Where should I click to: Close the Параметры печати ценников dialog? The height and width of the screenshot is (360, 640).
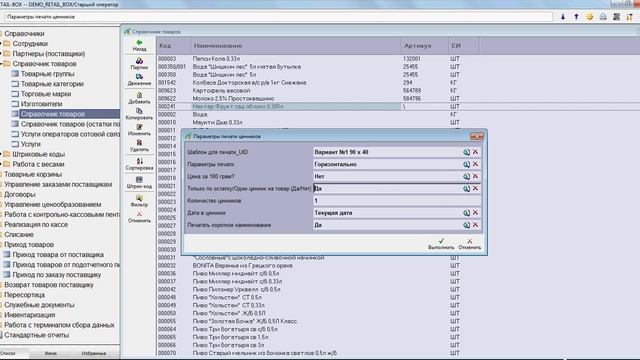point(476,136)
